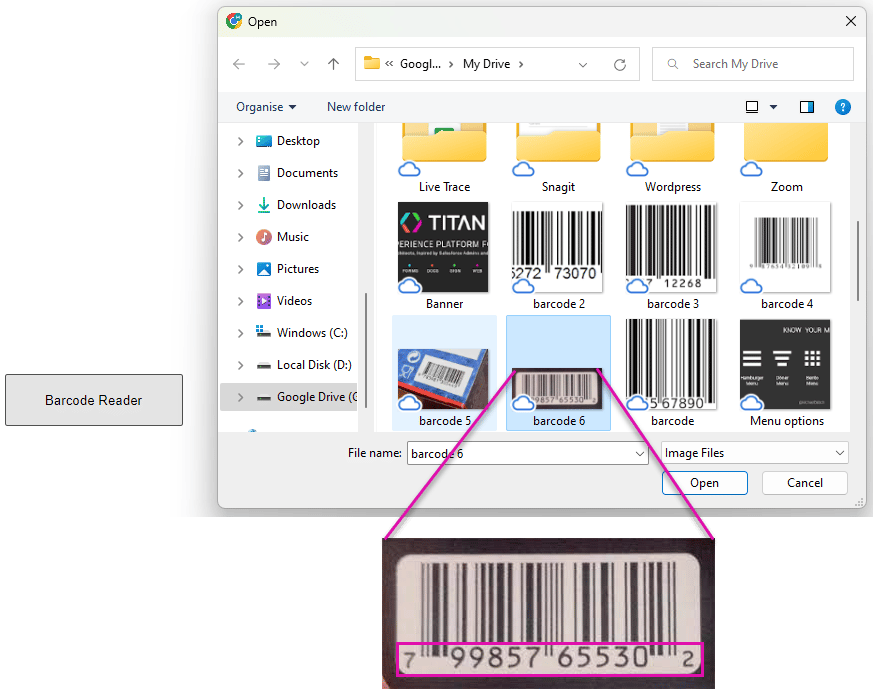This screenshot has width=873, height=691.
Task: Click the cloud sync icon on barcode 6
Action: (x=523, y=405)
